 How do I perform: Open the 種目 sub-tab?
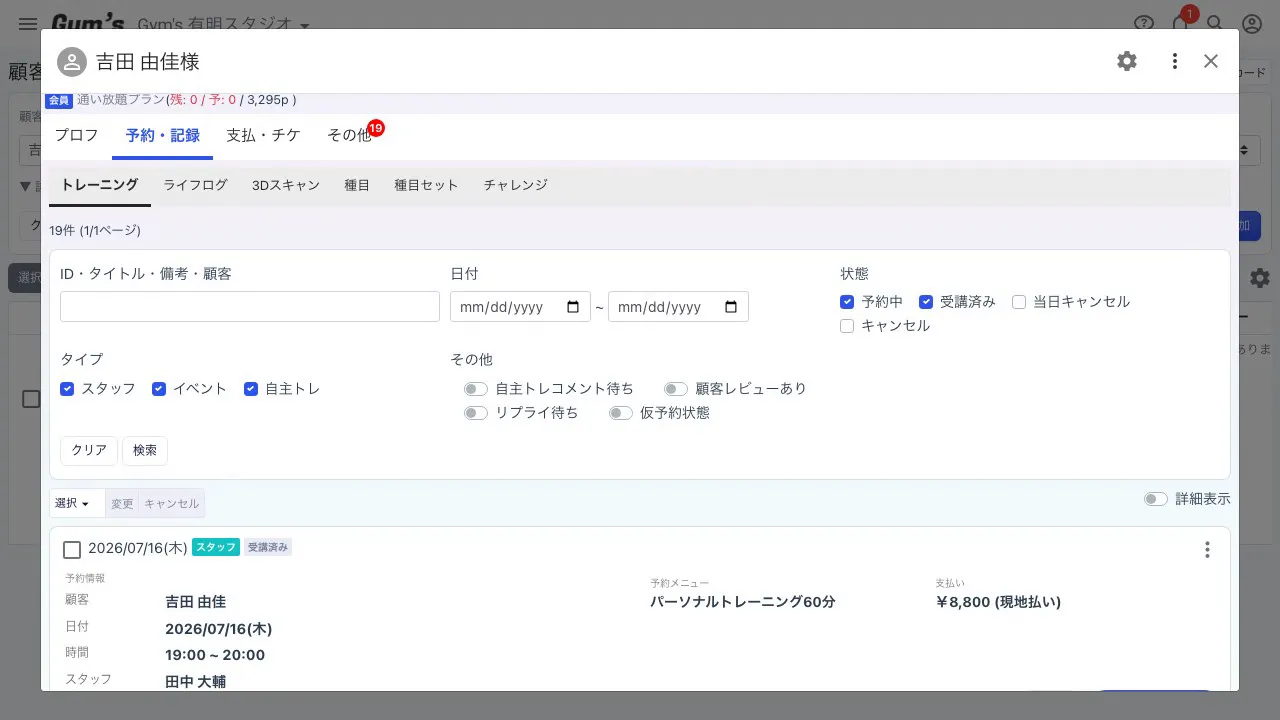pyautogui.click(x=357, y=185)
